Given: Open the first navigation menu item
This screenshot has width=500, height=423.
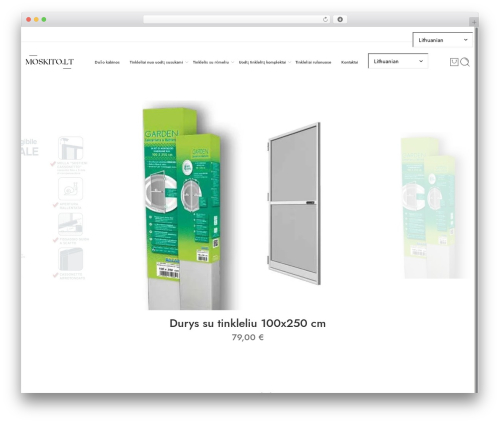Looking at the screenshot, I should [x=107, y=62].
